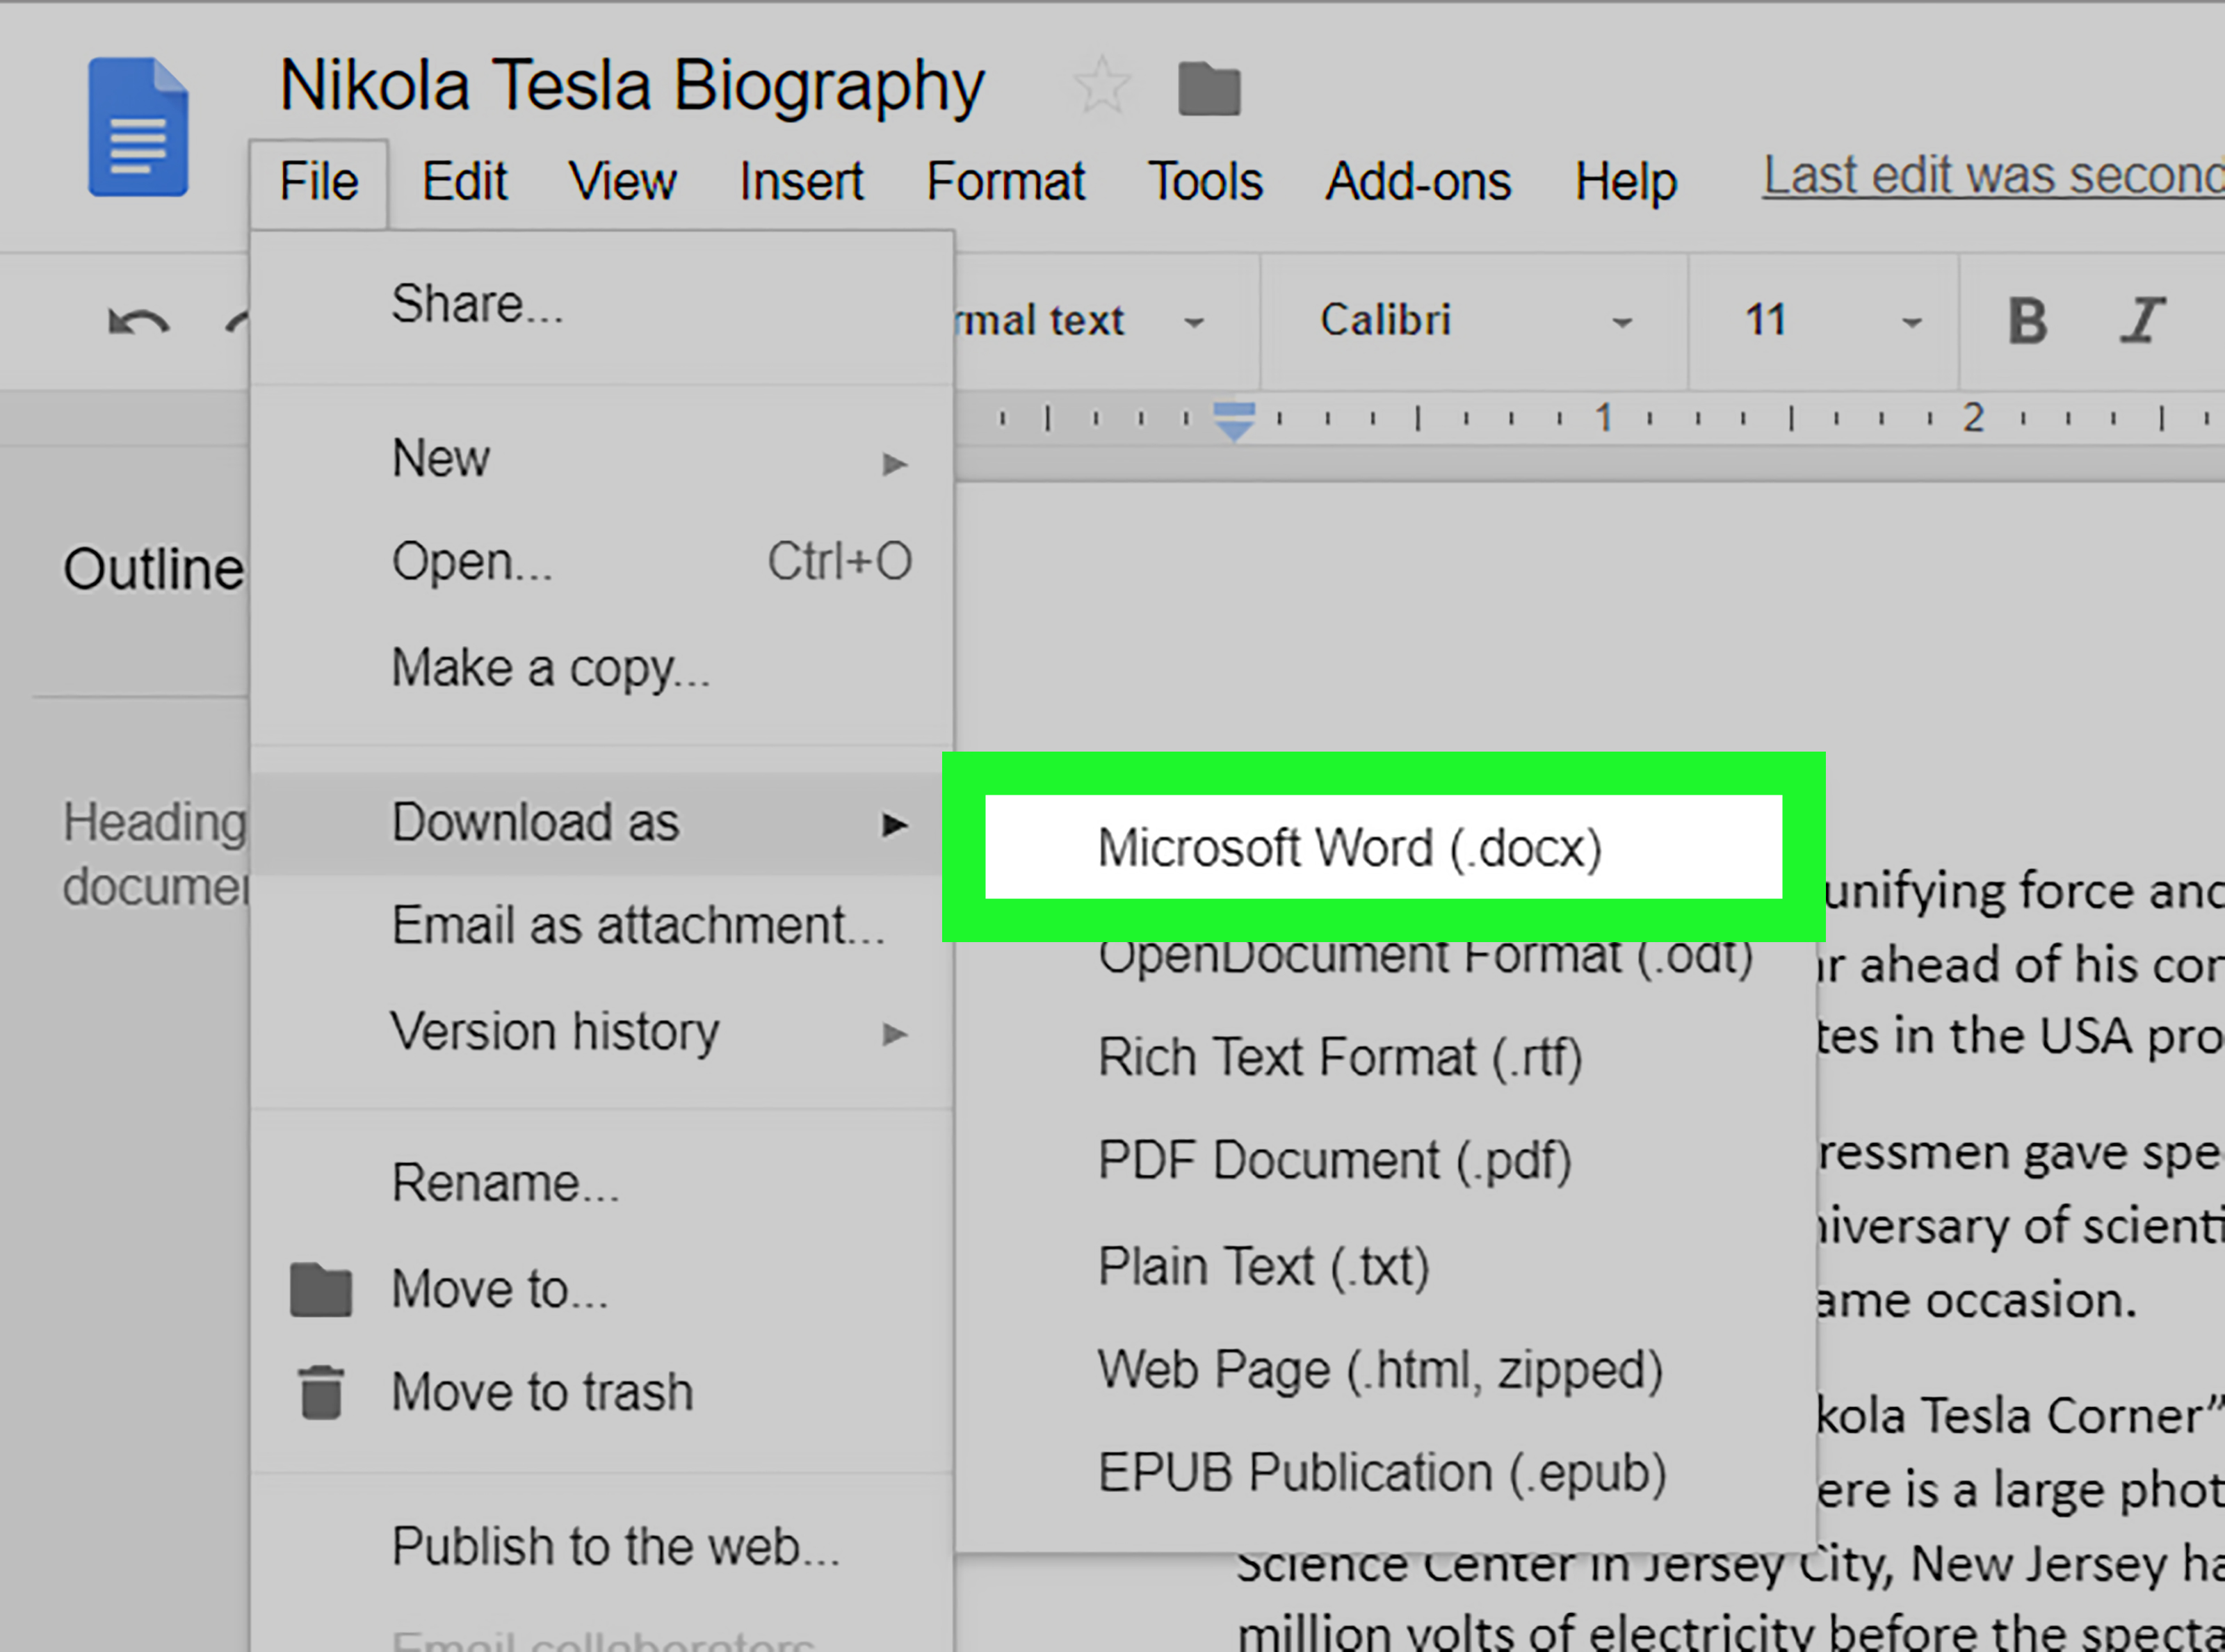Click the Last edit was seconds ago link
The height and width of the screenshot is (1652, 2225).
click(1993, 176)
